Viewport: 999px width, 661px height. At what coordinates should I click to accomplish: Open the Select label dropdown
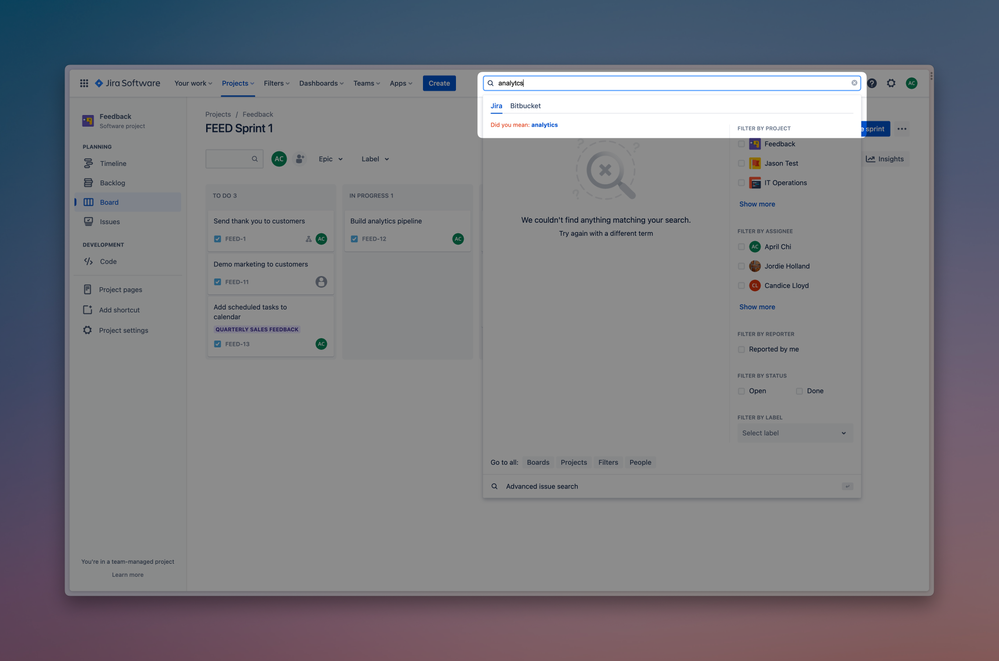click(794, 433)
